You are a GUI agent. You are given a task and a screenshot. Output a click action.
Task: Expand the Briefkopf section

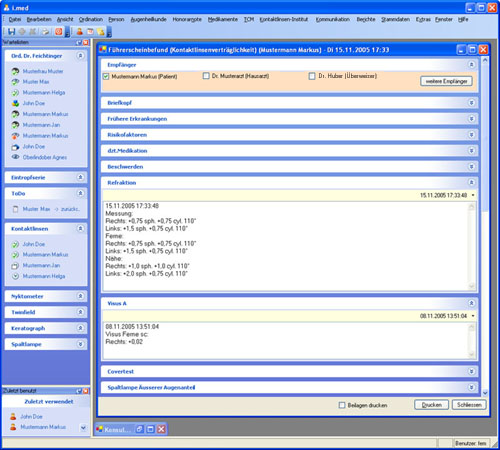click(x=471, y=103)
